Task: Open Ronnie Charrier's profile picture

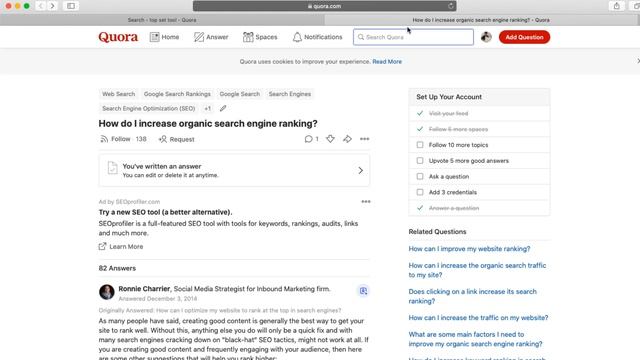Action: pyautogui.click(x=107, y=292)
